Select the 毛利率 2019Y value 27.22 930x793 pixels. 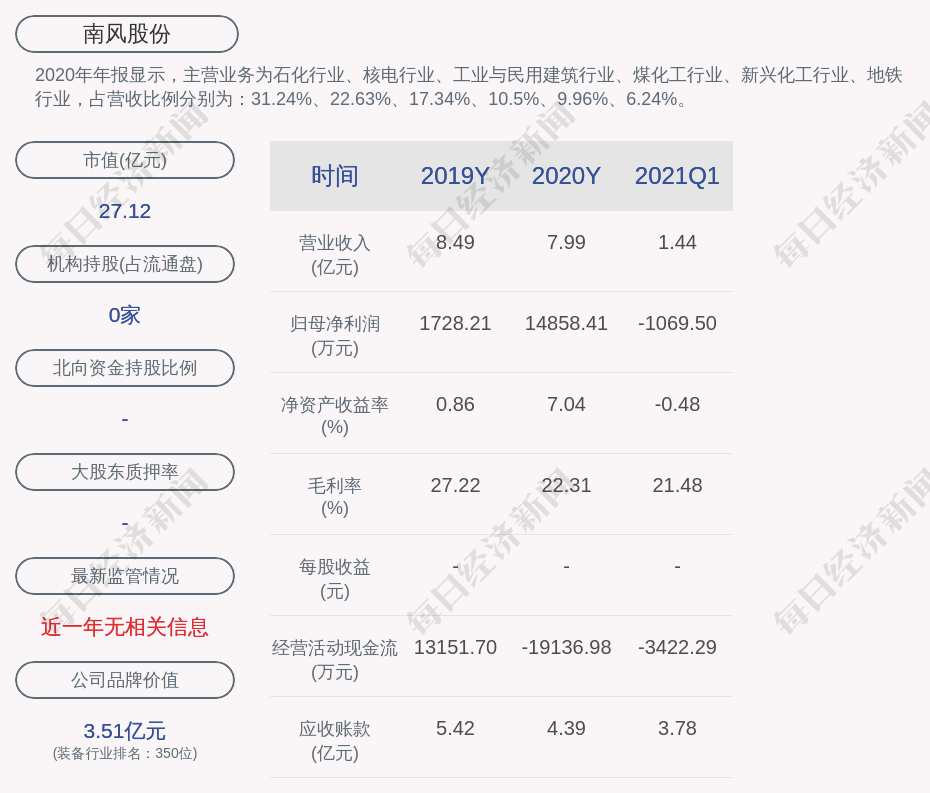[455, 486]
